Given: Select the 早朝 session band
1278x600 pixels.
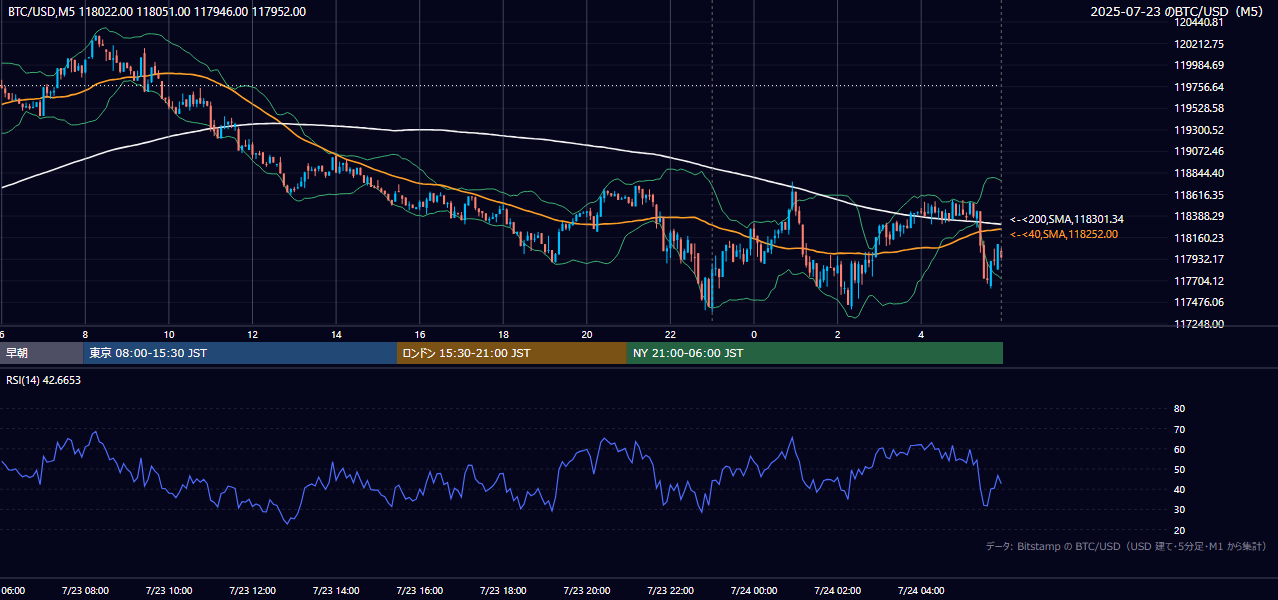Looking at the screenshot, I should 41,353.
